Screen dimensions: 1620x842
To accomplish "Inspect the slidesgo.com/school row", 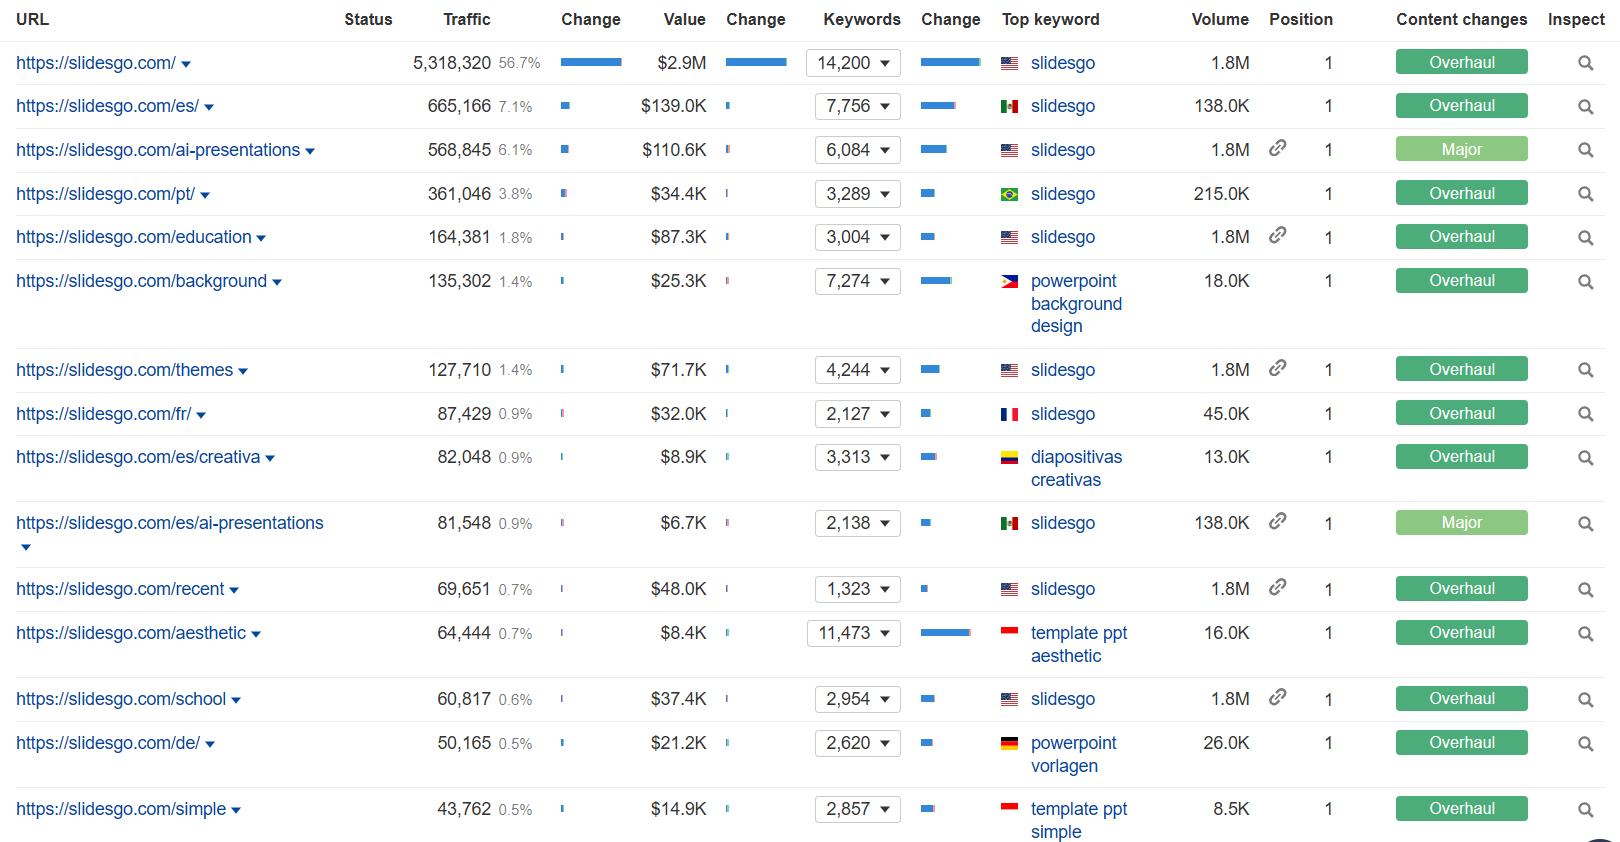I will pyautogui.click(x=1585, y=700).
